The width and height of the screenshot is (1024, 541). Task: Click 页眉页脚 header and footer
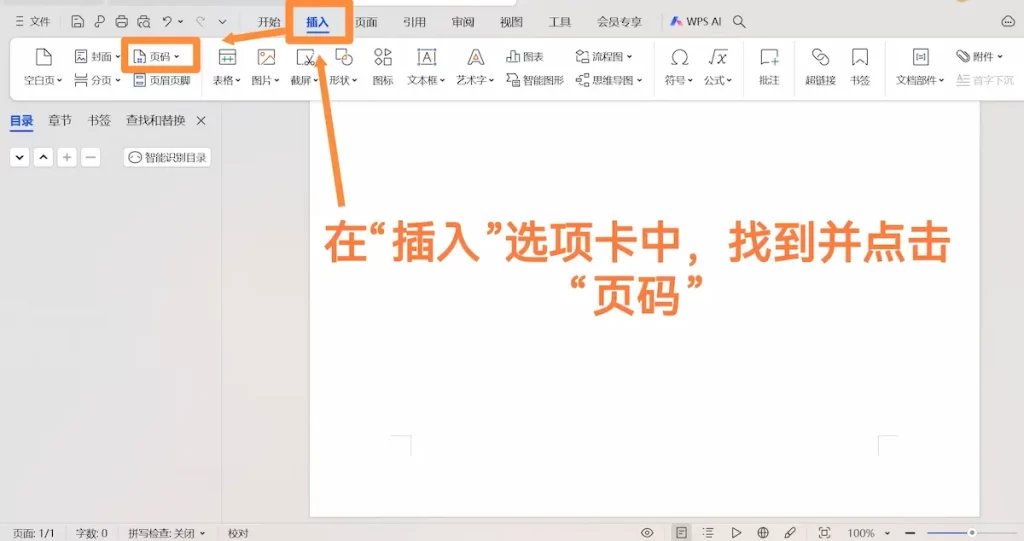tap(162, 80)
